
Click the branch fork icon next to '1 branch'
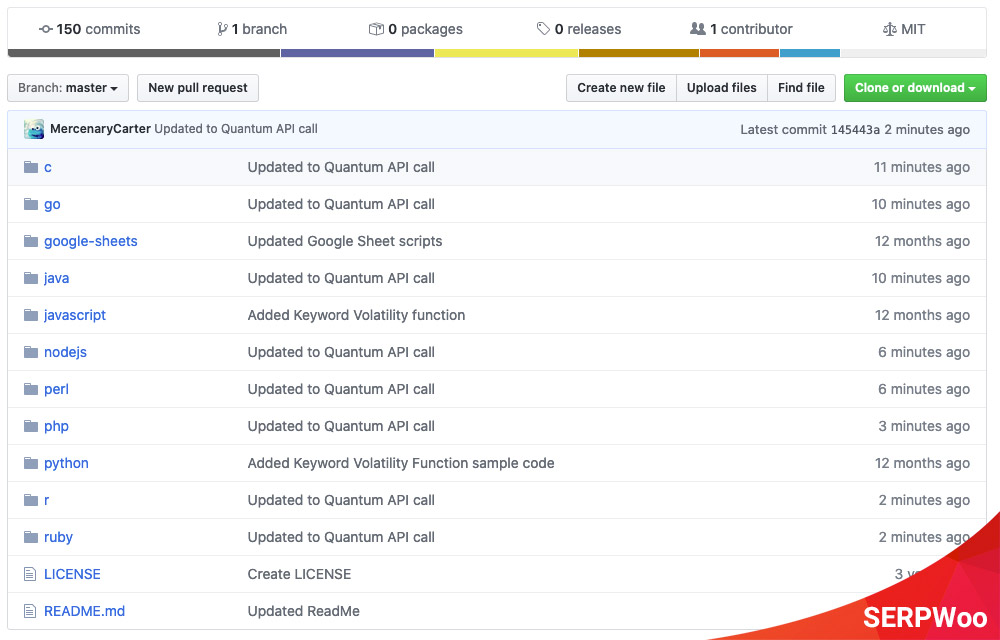point(220,29)
